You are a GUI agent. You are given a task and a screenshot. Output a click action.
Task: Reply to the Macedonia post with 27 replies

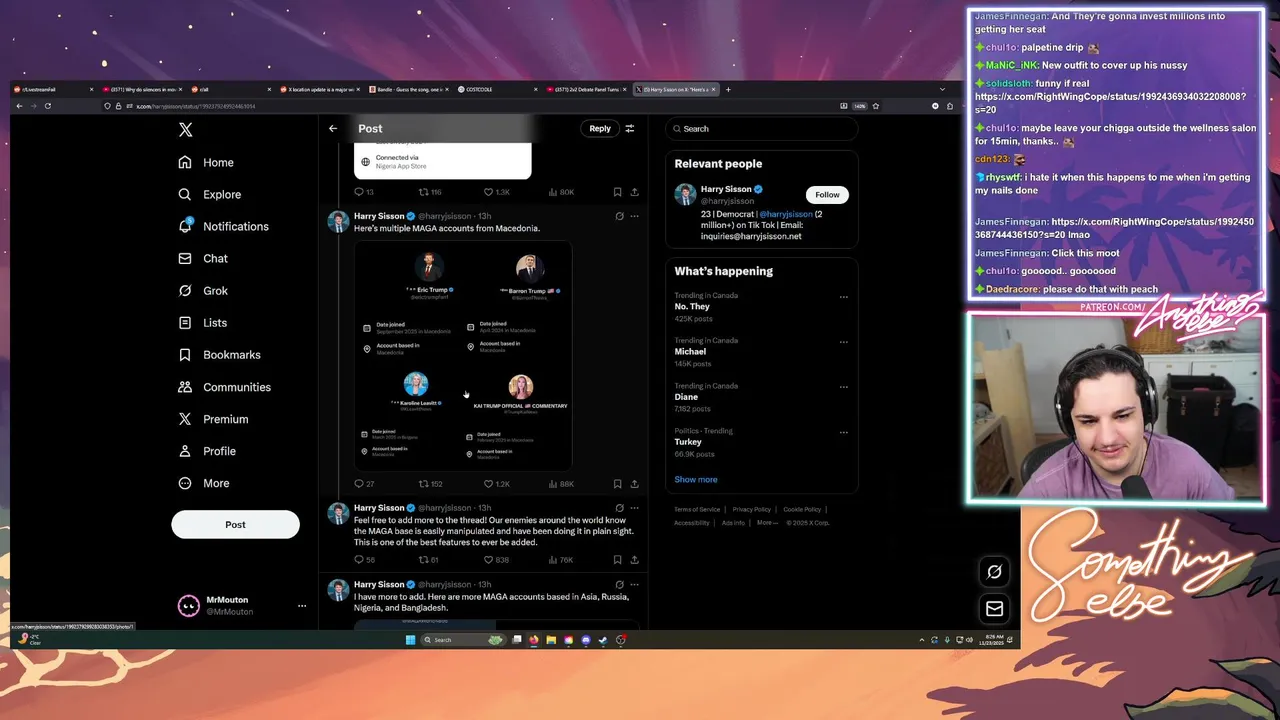(364, 484)
